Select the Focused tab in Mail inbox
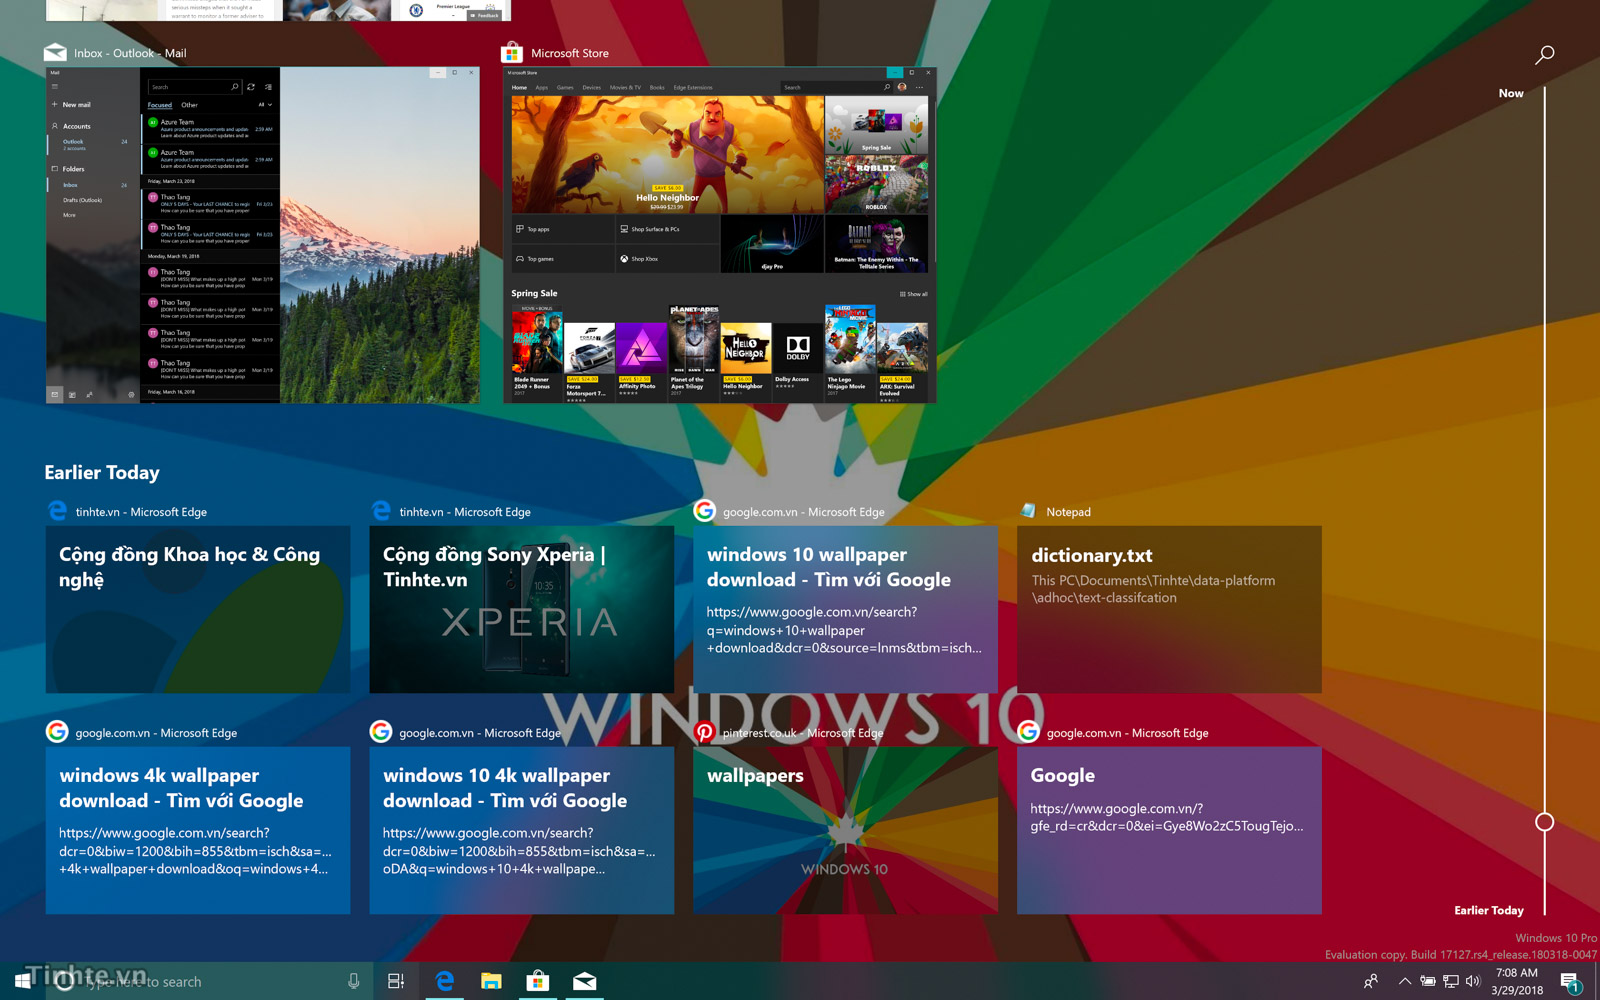 pos(160,104)
